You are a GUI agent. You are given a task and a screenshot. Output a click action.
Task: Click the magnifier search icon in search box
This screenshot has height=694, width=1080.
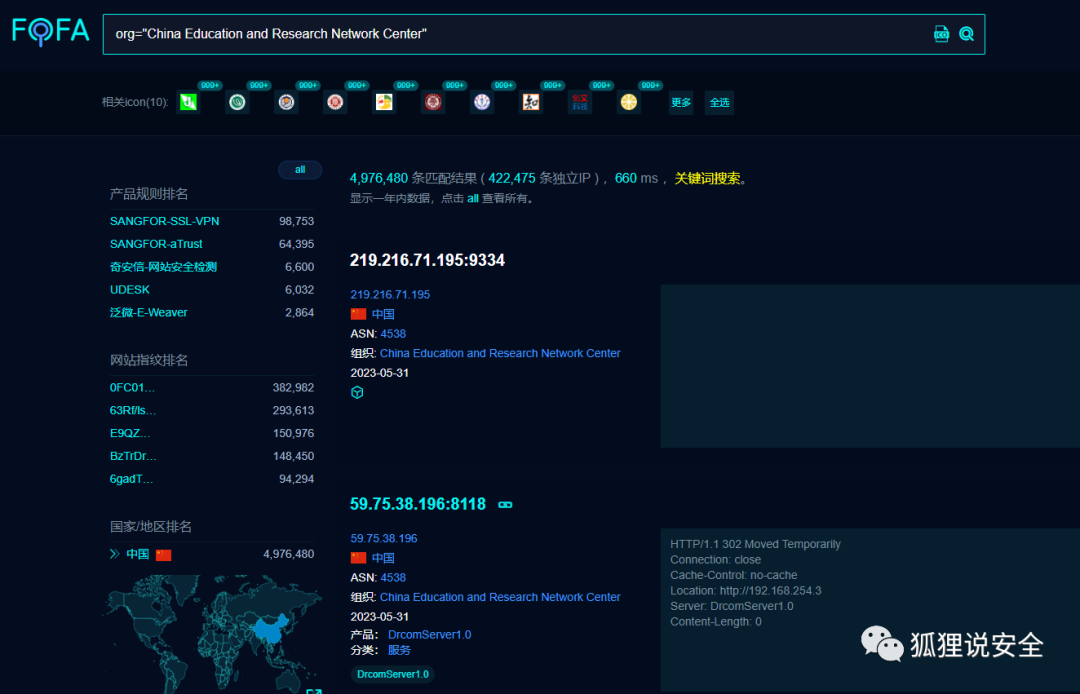coord(966,34)
